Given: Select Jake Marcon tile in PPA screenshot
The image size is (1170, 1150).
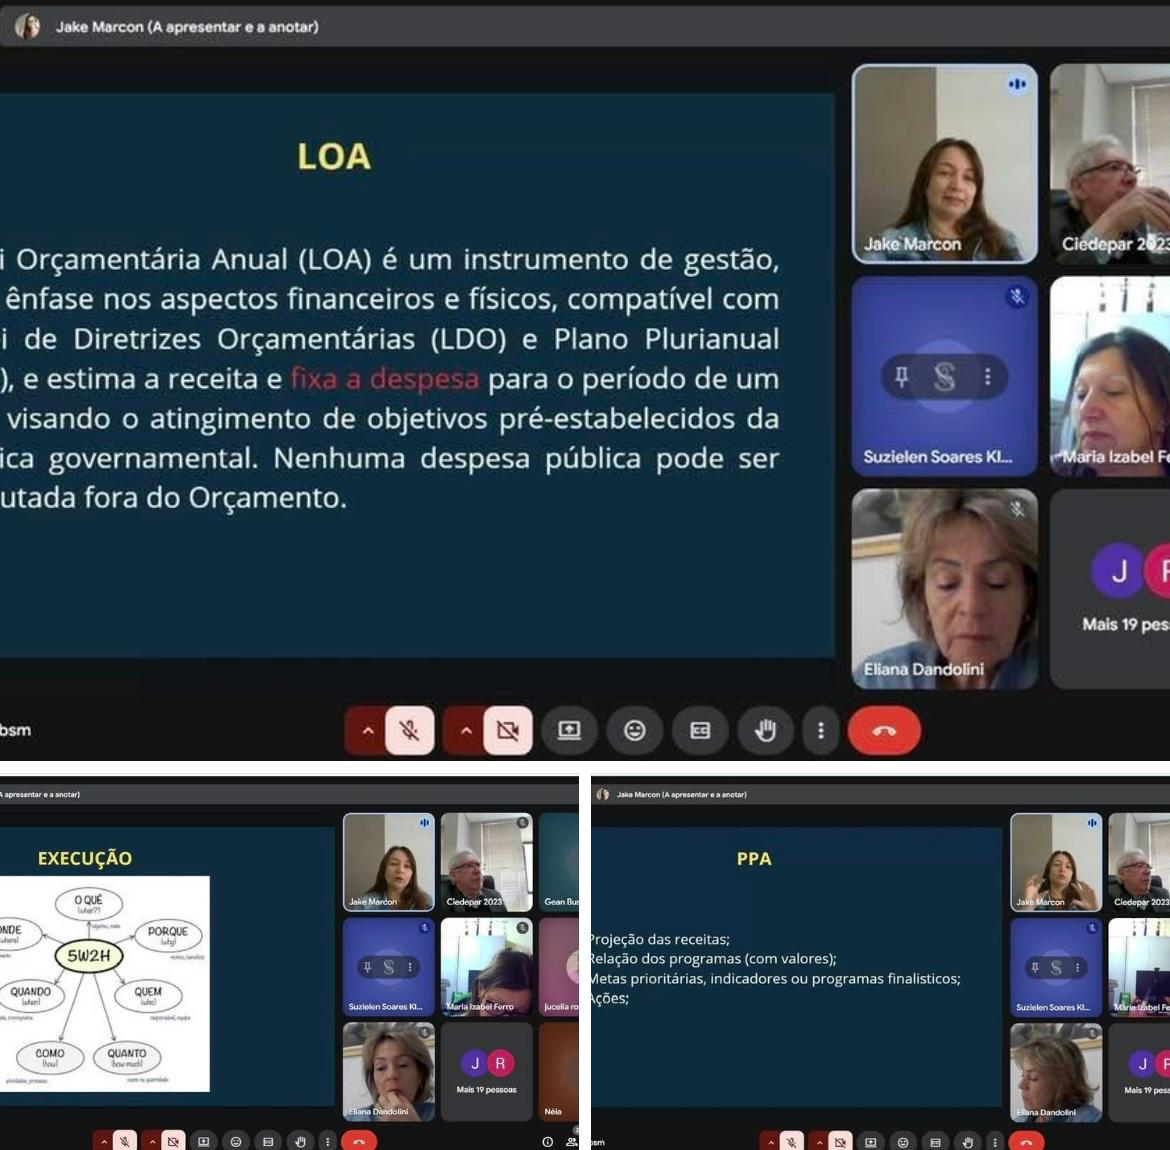Looking at the screenshot, I should [x=1056, y=862].
